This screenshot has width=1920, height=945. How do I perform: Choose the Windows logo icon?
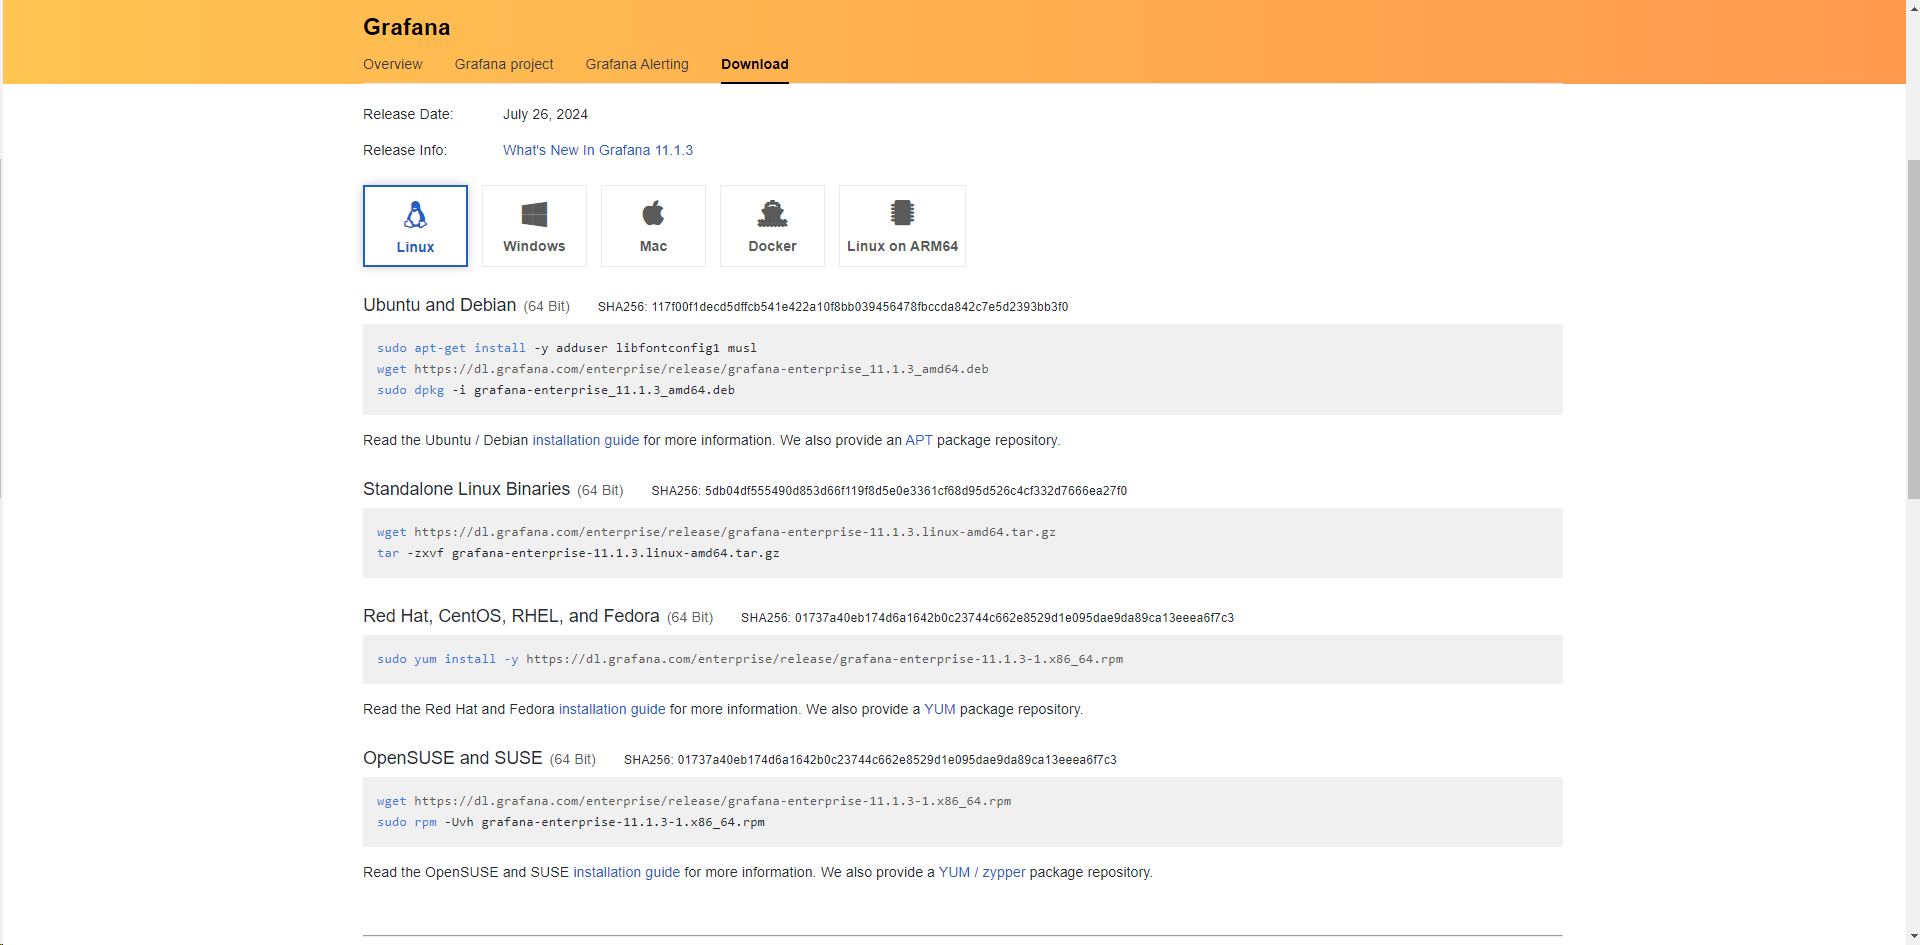pyautogui.click(x=534, y=214)
